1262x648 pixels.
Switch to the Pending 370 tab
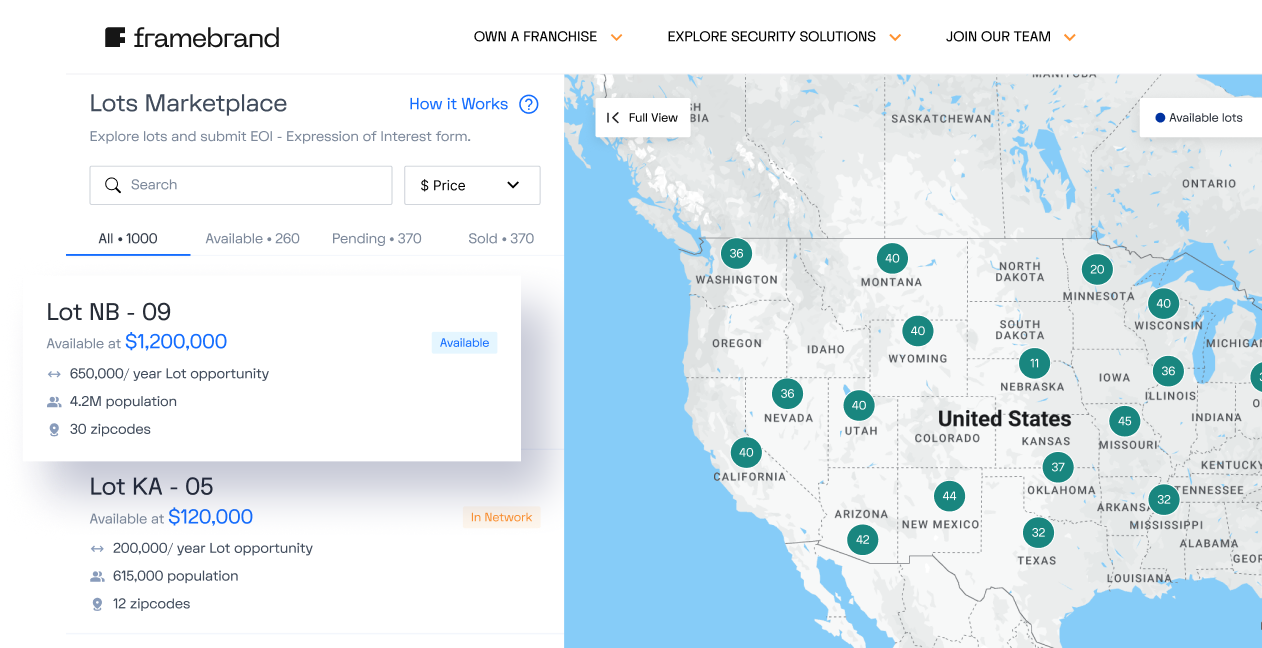point(376,239)
